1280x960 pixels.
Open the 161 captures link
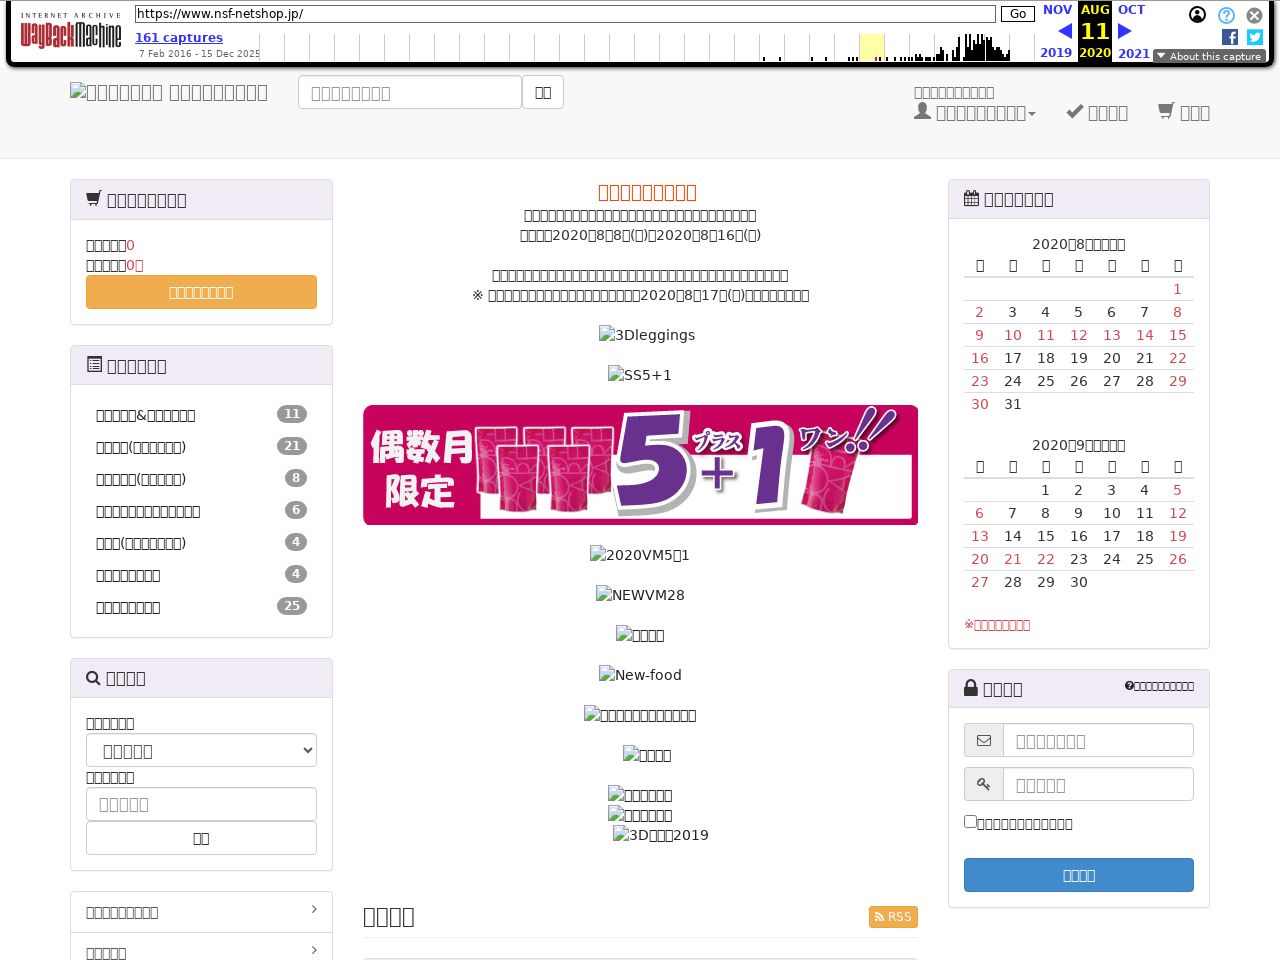(x=179, y=37)
